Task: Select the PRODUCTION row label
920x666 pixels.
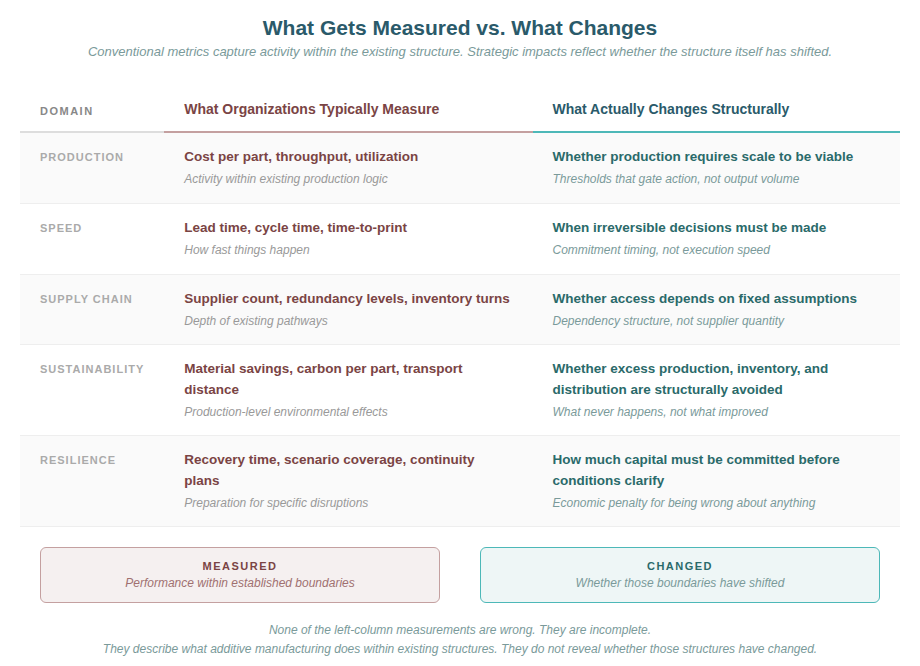Action: pyautogui.click(x=82, y=157)
